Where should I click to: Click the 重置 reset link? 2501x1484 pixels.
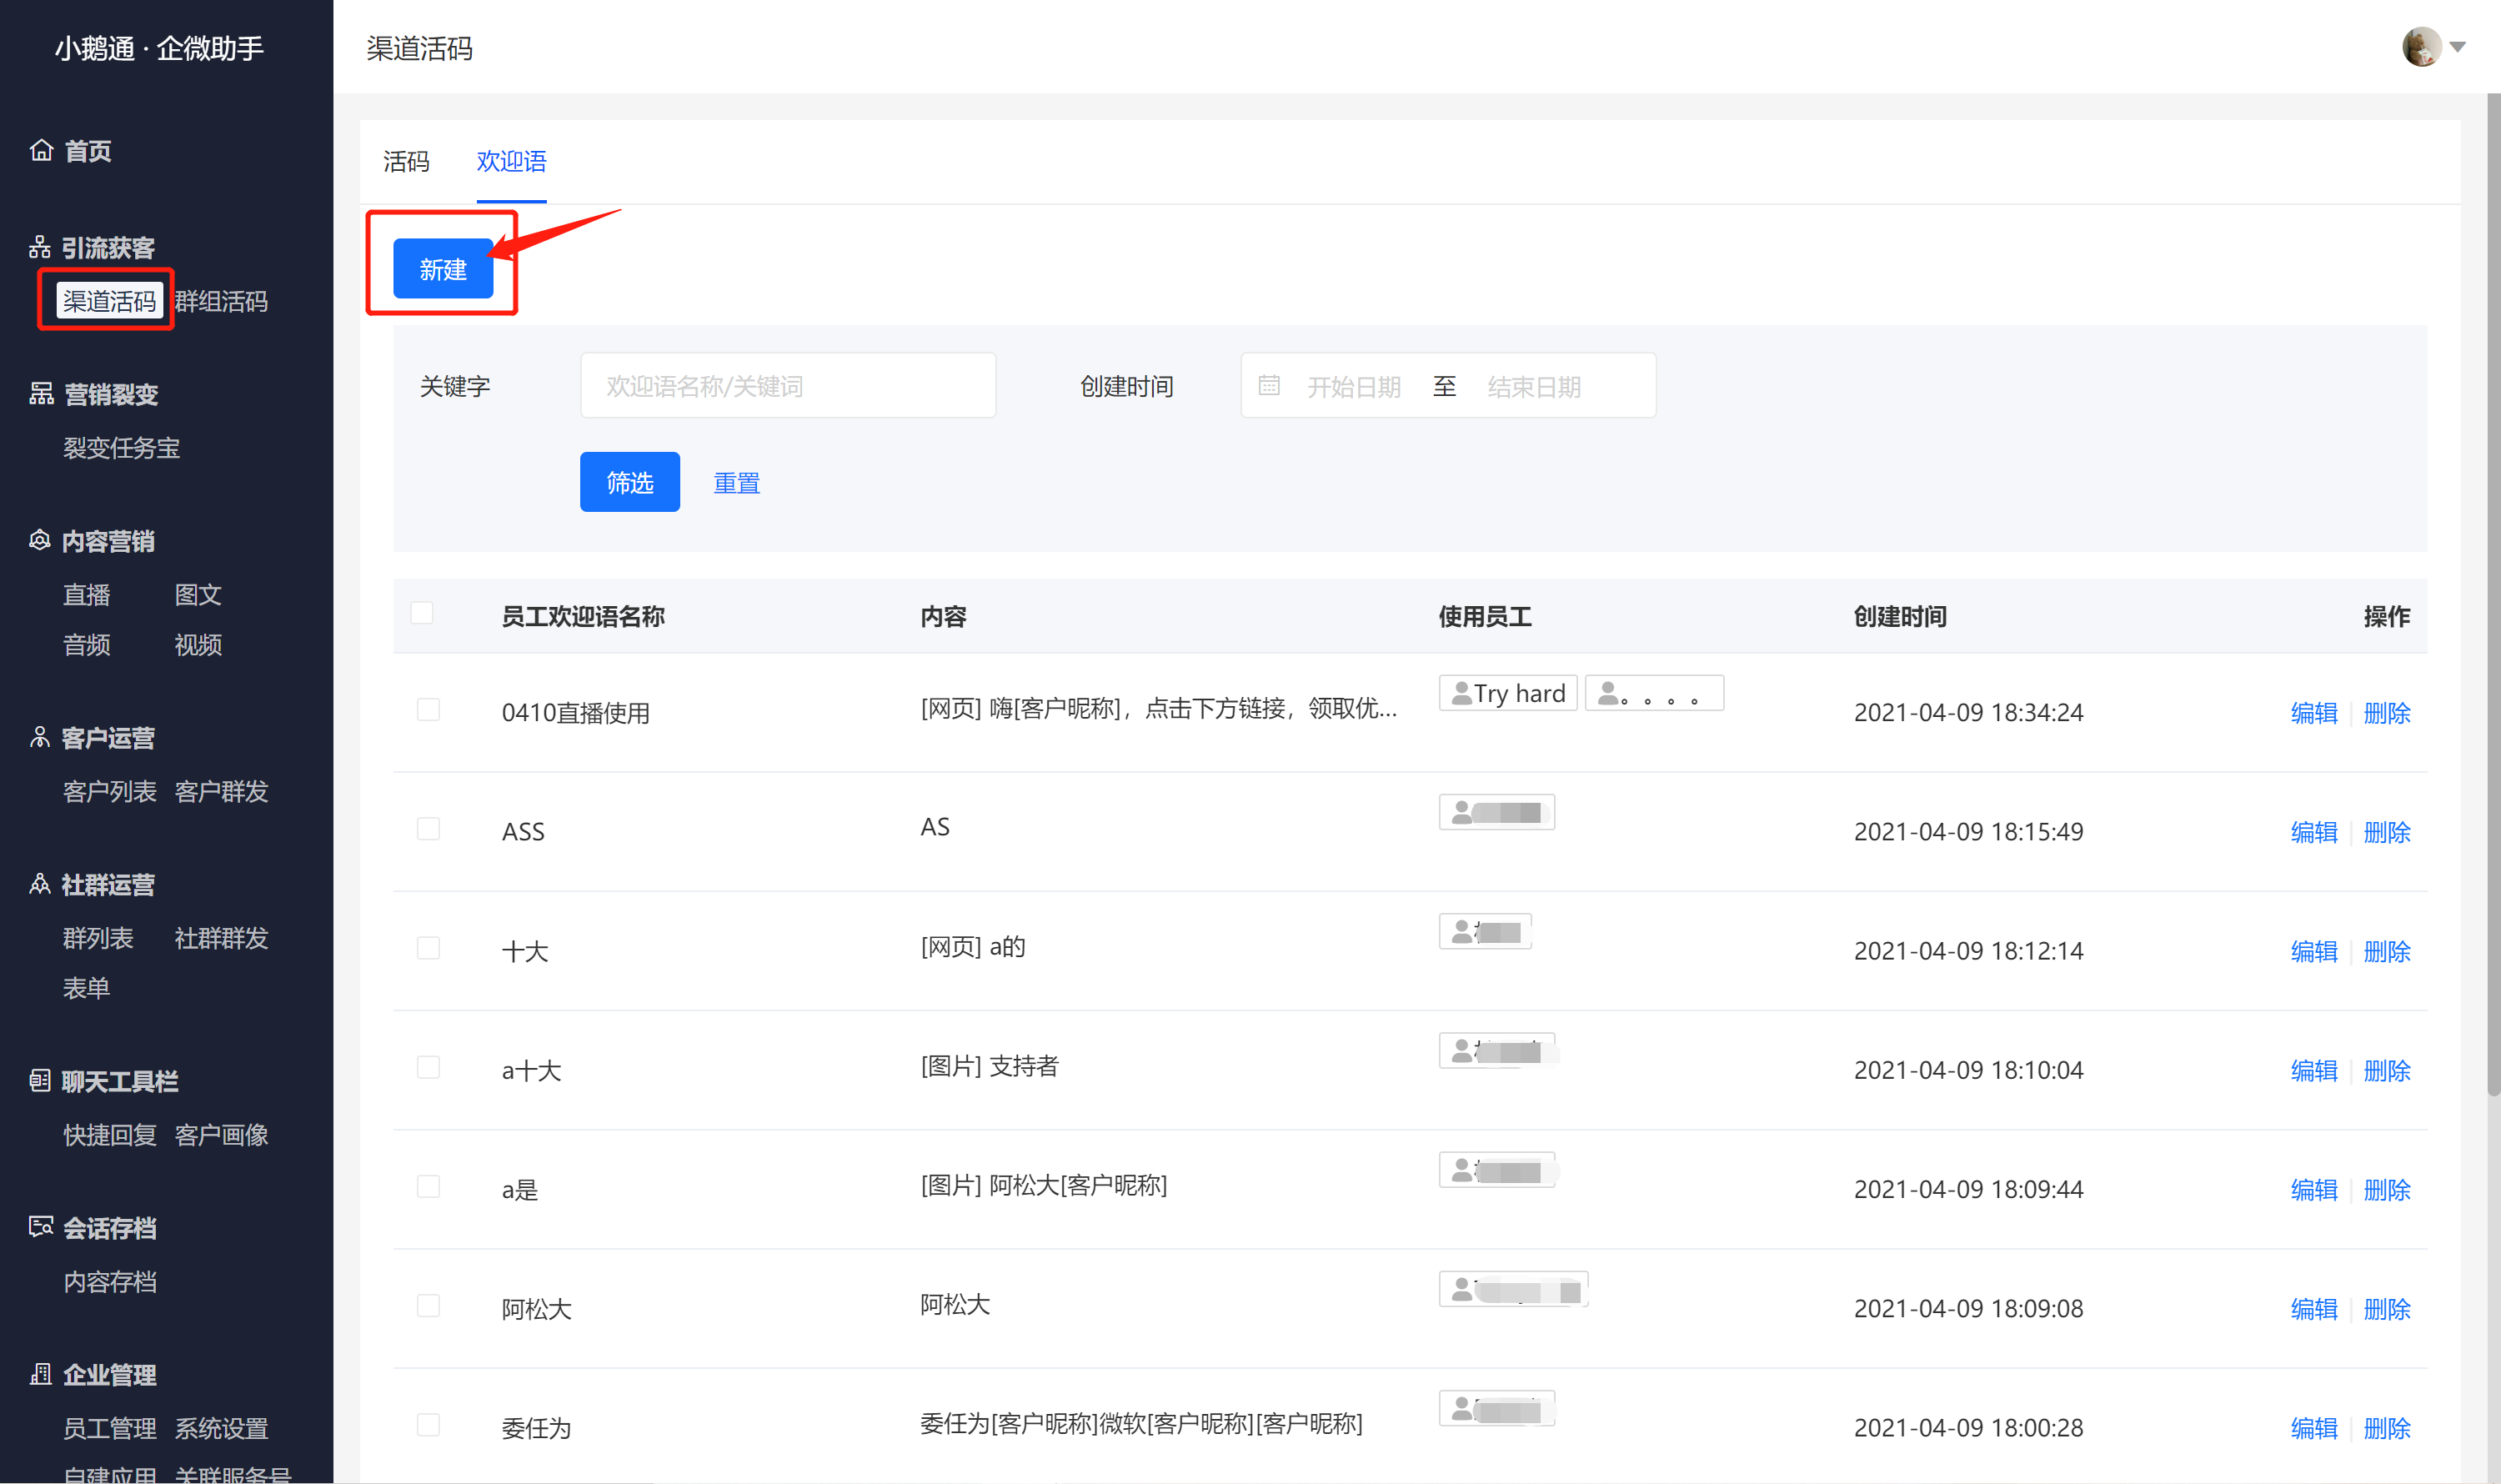pos(737,483)
